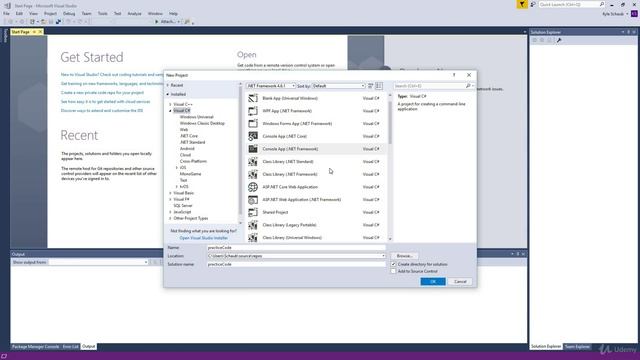The height and width of the screenshot is (360, 640).
Task: Open the Sort by Default dropdown
Action: click(338, 86)
